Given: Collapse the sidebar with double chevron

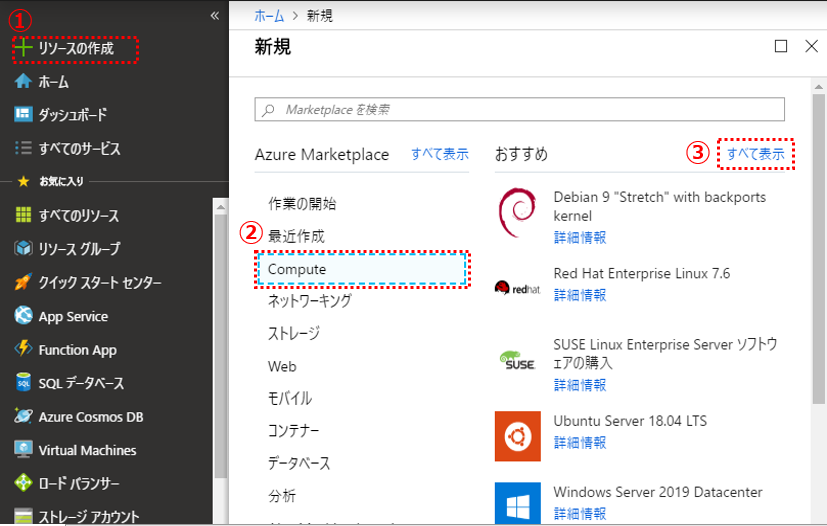Looking at the screenshot, I should click(x=215, y=16).
